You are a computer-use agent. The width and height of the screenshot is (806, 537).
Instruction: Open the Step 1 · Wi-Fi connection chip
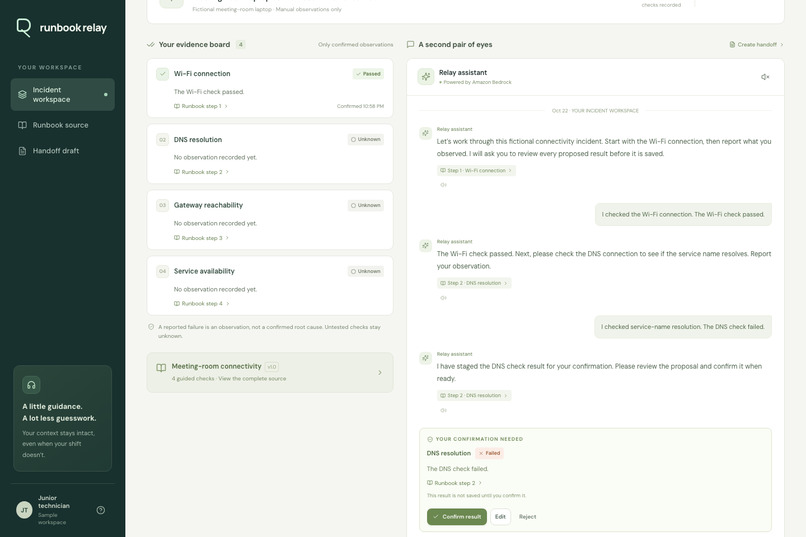pos(476,171)
